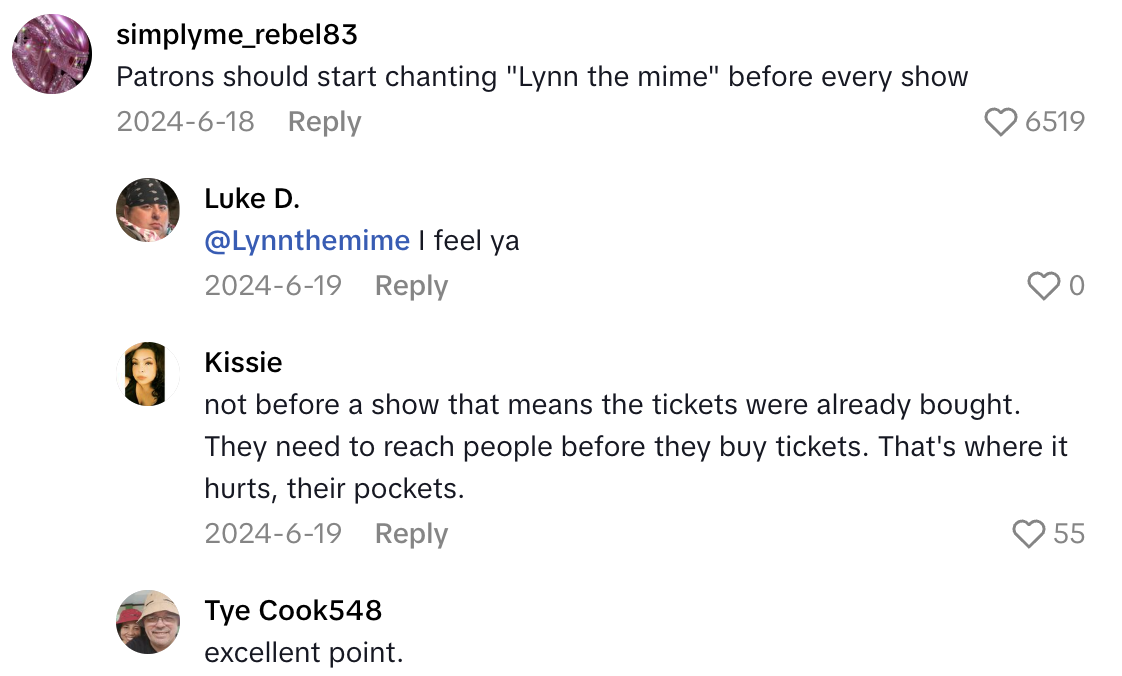Select the Kissie username
This screenshot has height=676, width=1122.
click(x=243, y=362)
